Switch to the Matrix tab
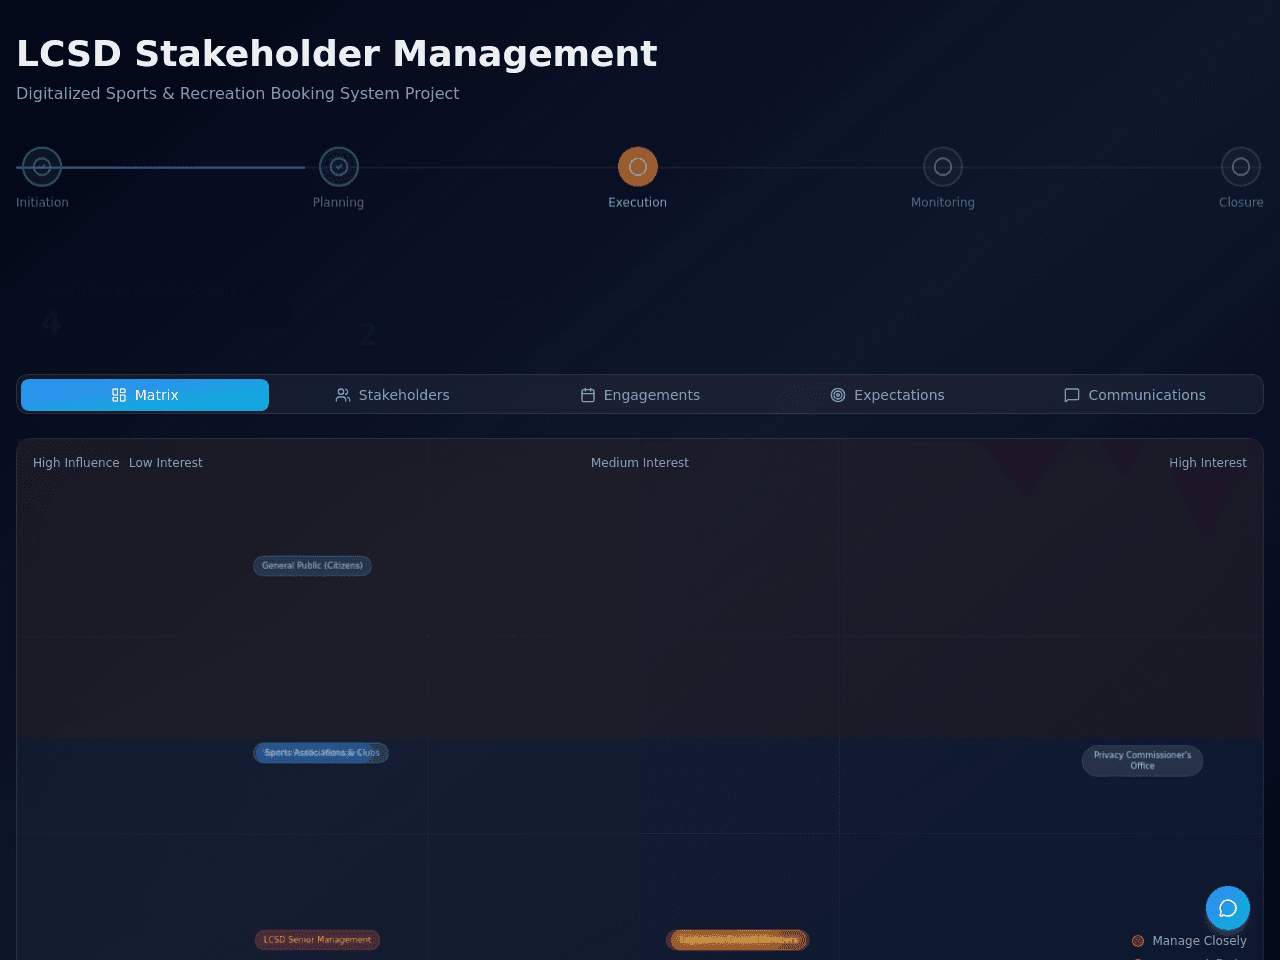This screenshot has width=1280, height=960. pyautogui.click(x=145, y=395)
